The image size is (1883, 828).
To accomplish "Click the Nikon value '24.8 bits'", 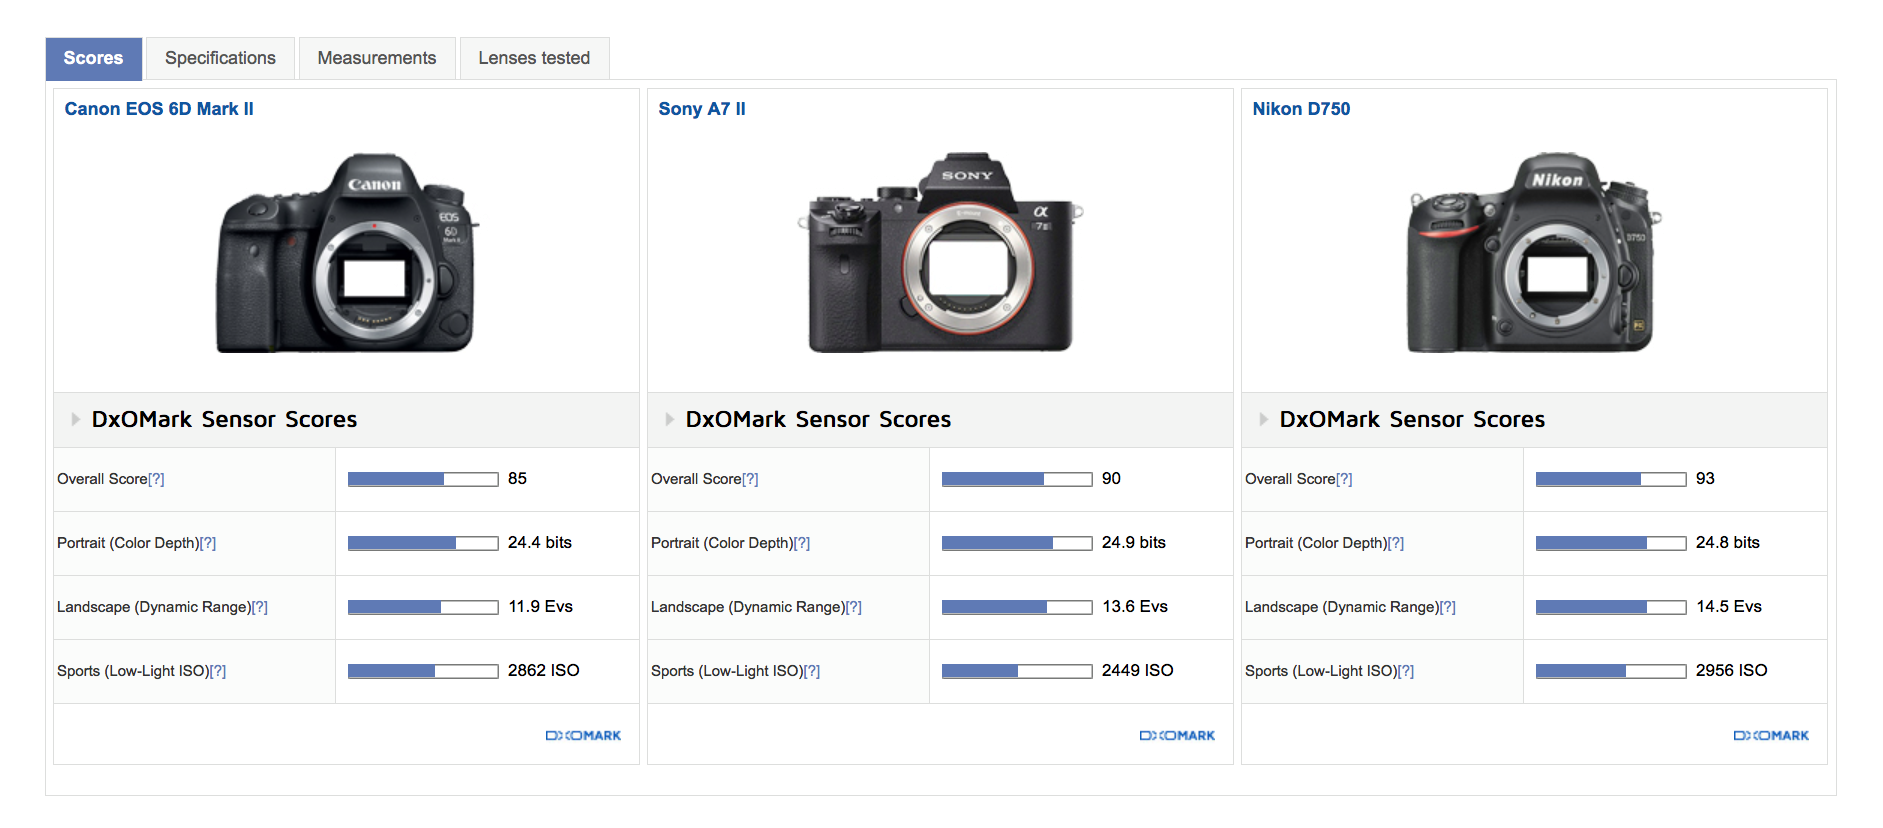I will [1728, 543].
